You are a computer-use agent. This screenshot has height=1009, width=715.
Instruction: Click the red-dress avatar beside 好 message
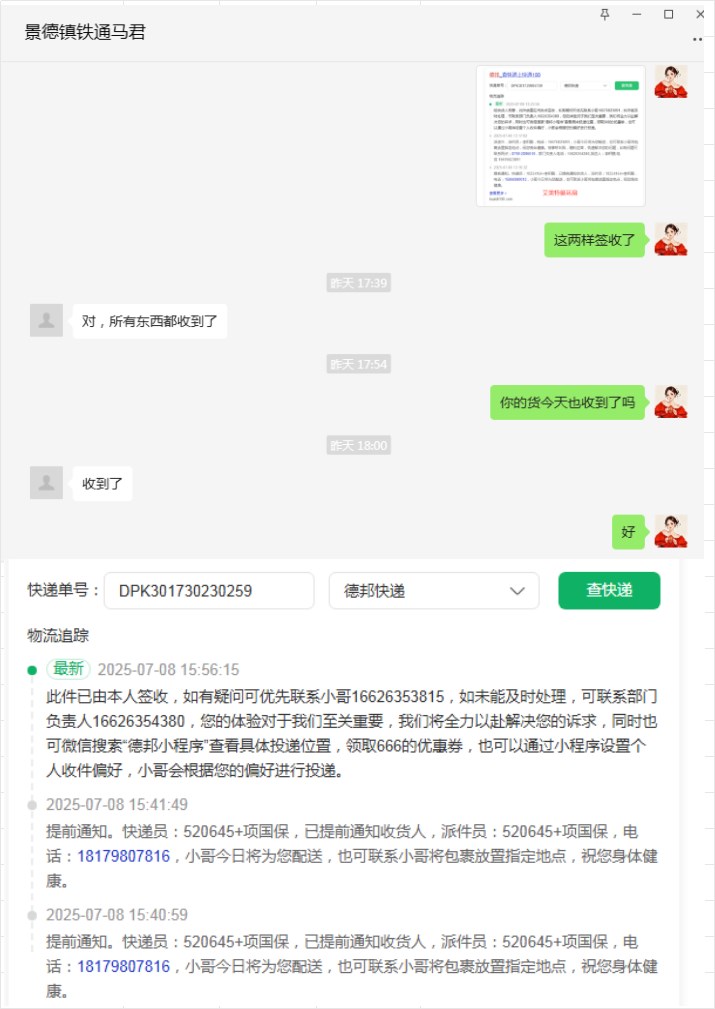point(671,532)
